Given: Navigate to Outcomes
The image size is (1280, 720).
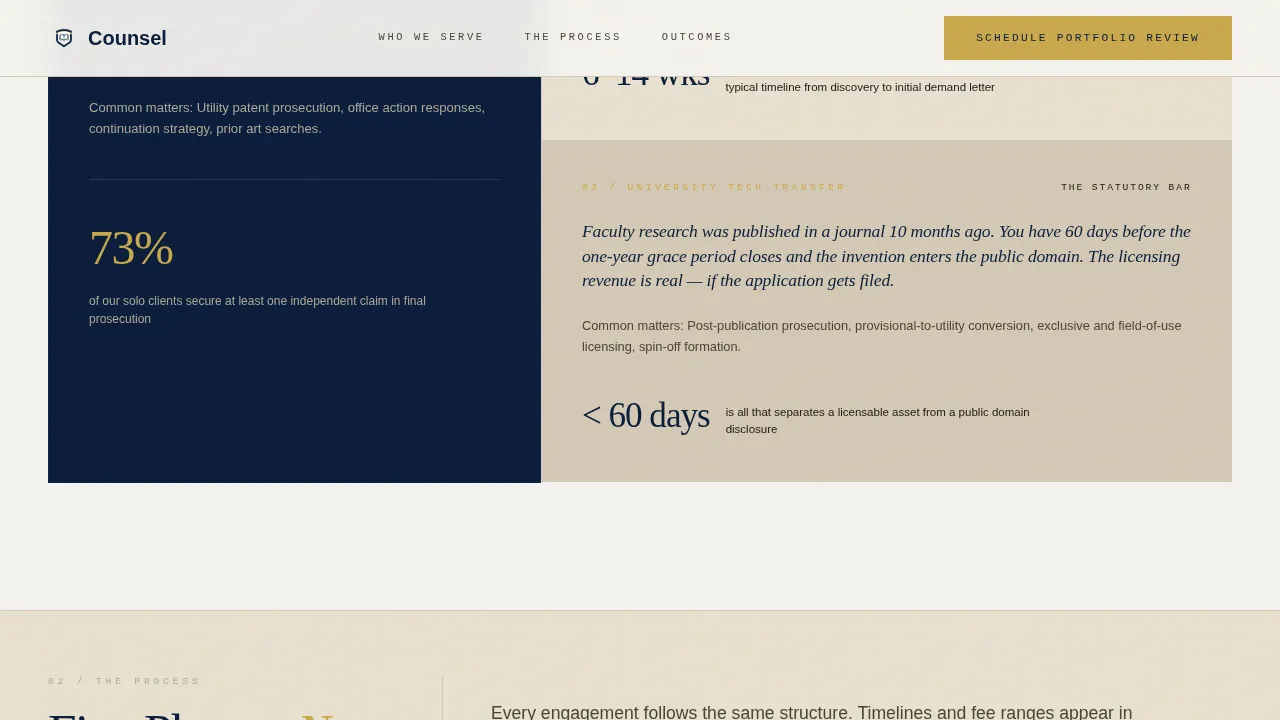Looking at the screenshot, I should tap(697, 37).
